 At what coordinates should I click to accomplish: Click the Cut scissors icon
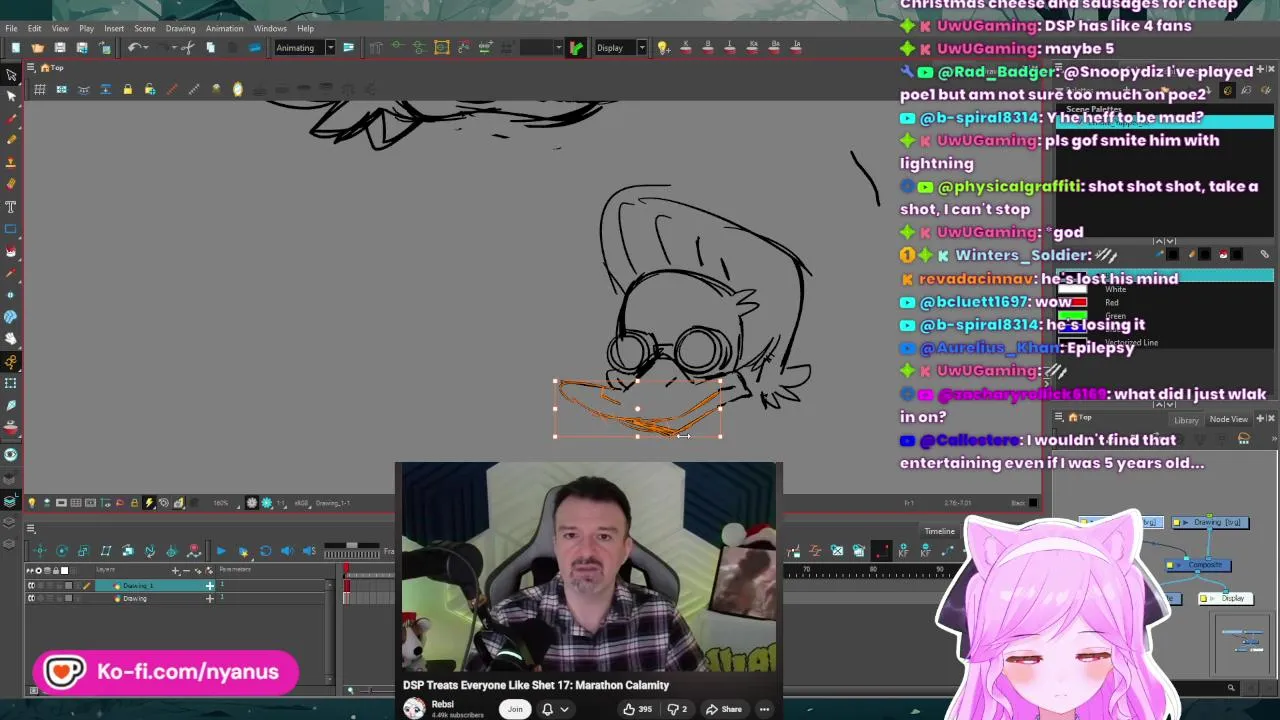click(188, 48)
